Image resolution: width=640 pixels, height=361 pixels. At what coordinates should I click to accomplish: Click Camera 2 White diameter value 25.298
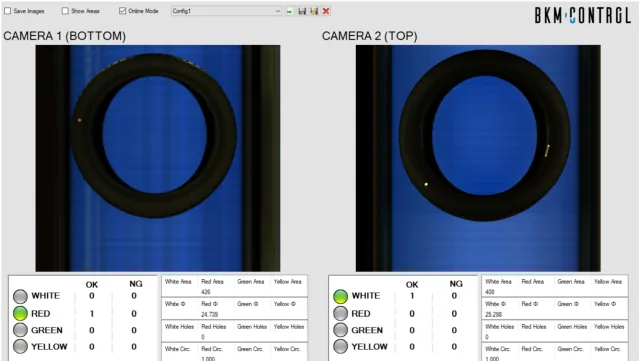[x=493, y=314]
